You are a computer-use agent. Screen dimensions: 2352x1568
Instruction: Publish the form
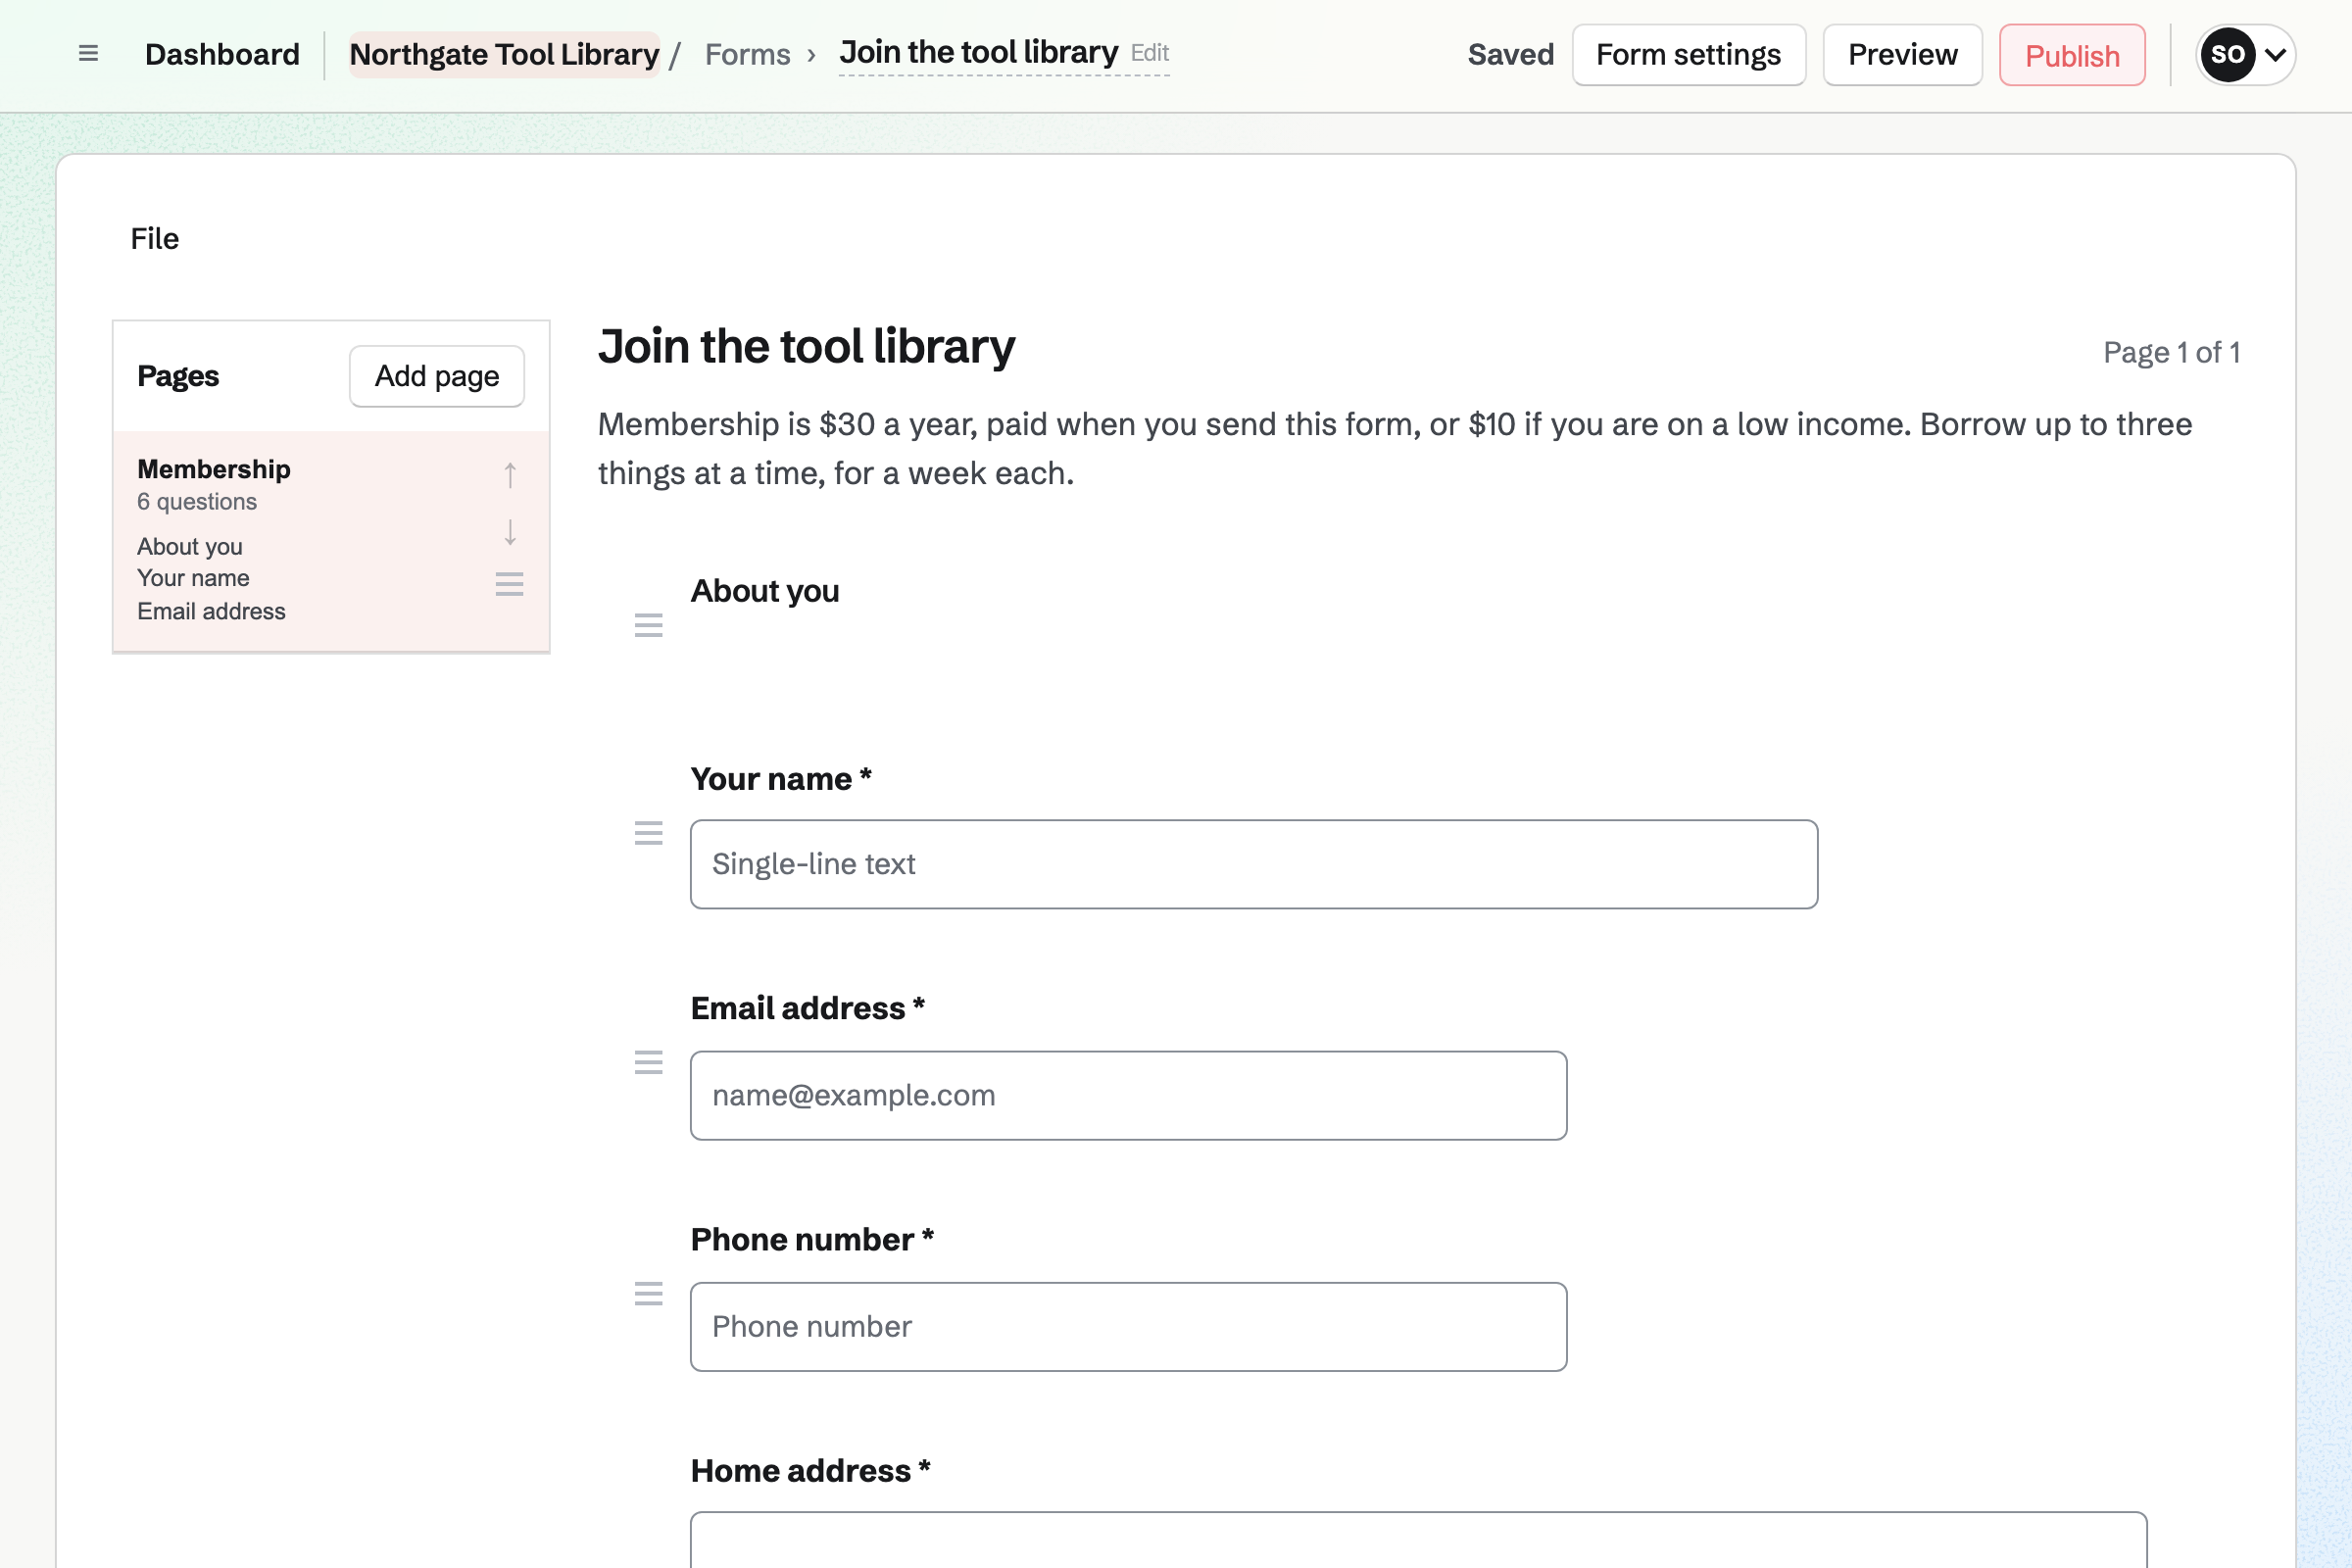click(2072, 55)
